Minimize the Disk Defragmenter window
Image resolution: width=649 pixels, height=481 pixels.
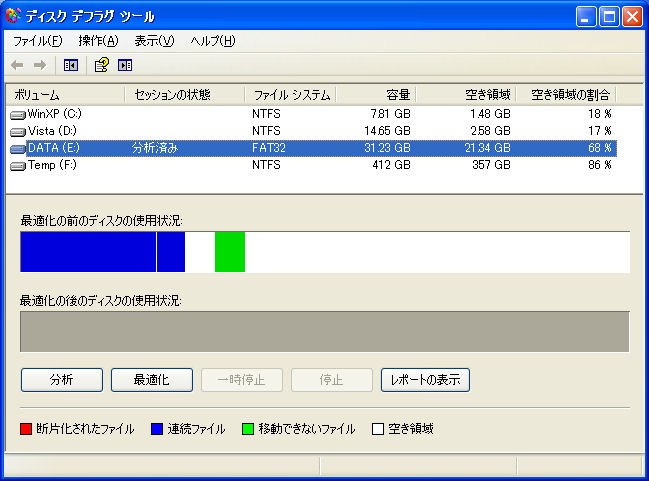(x=586, y=17)
